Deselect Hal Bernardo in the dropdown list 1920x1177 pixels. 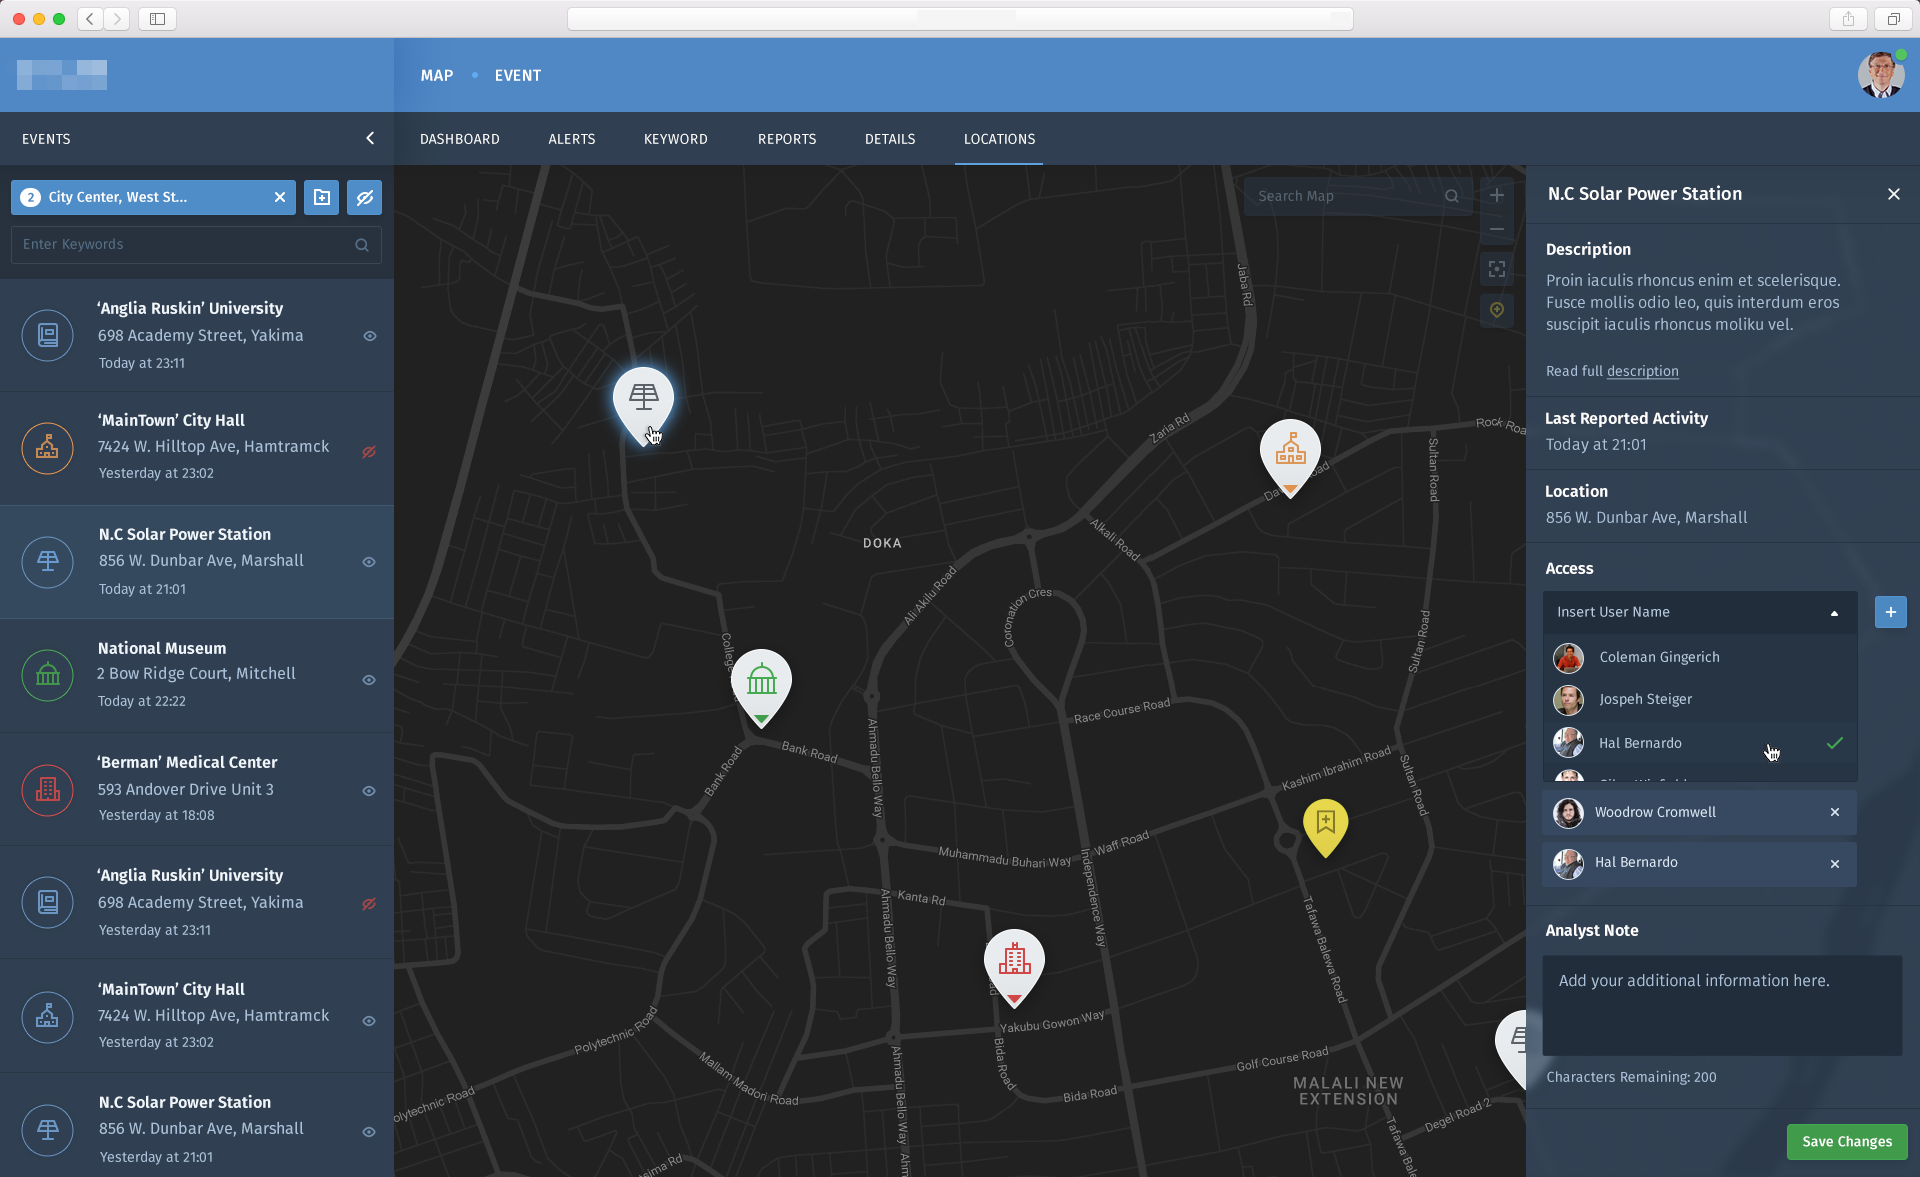[x=1699, y=743]
